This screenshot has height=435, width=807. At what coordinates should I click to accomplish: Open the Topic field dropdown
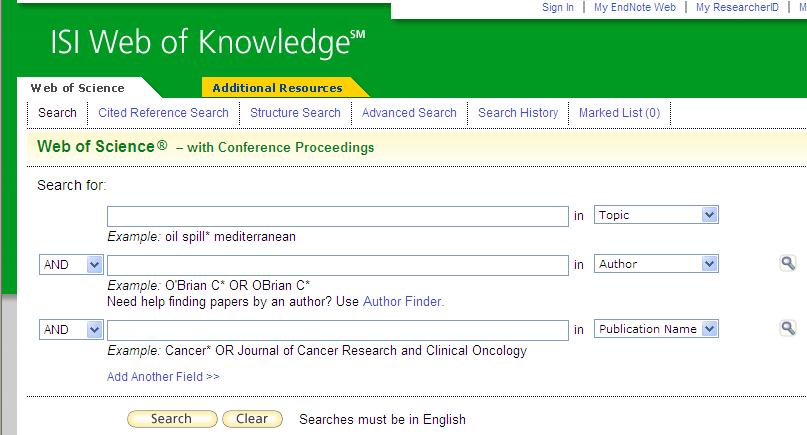click(x=656, y=215)
